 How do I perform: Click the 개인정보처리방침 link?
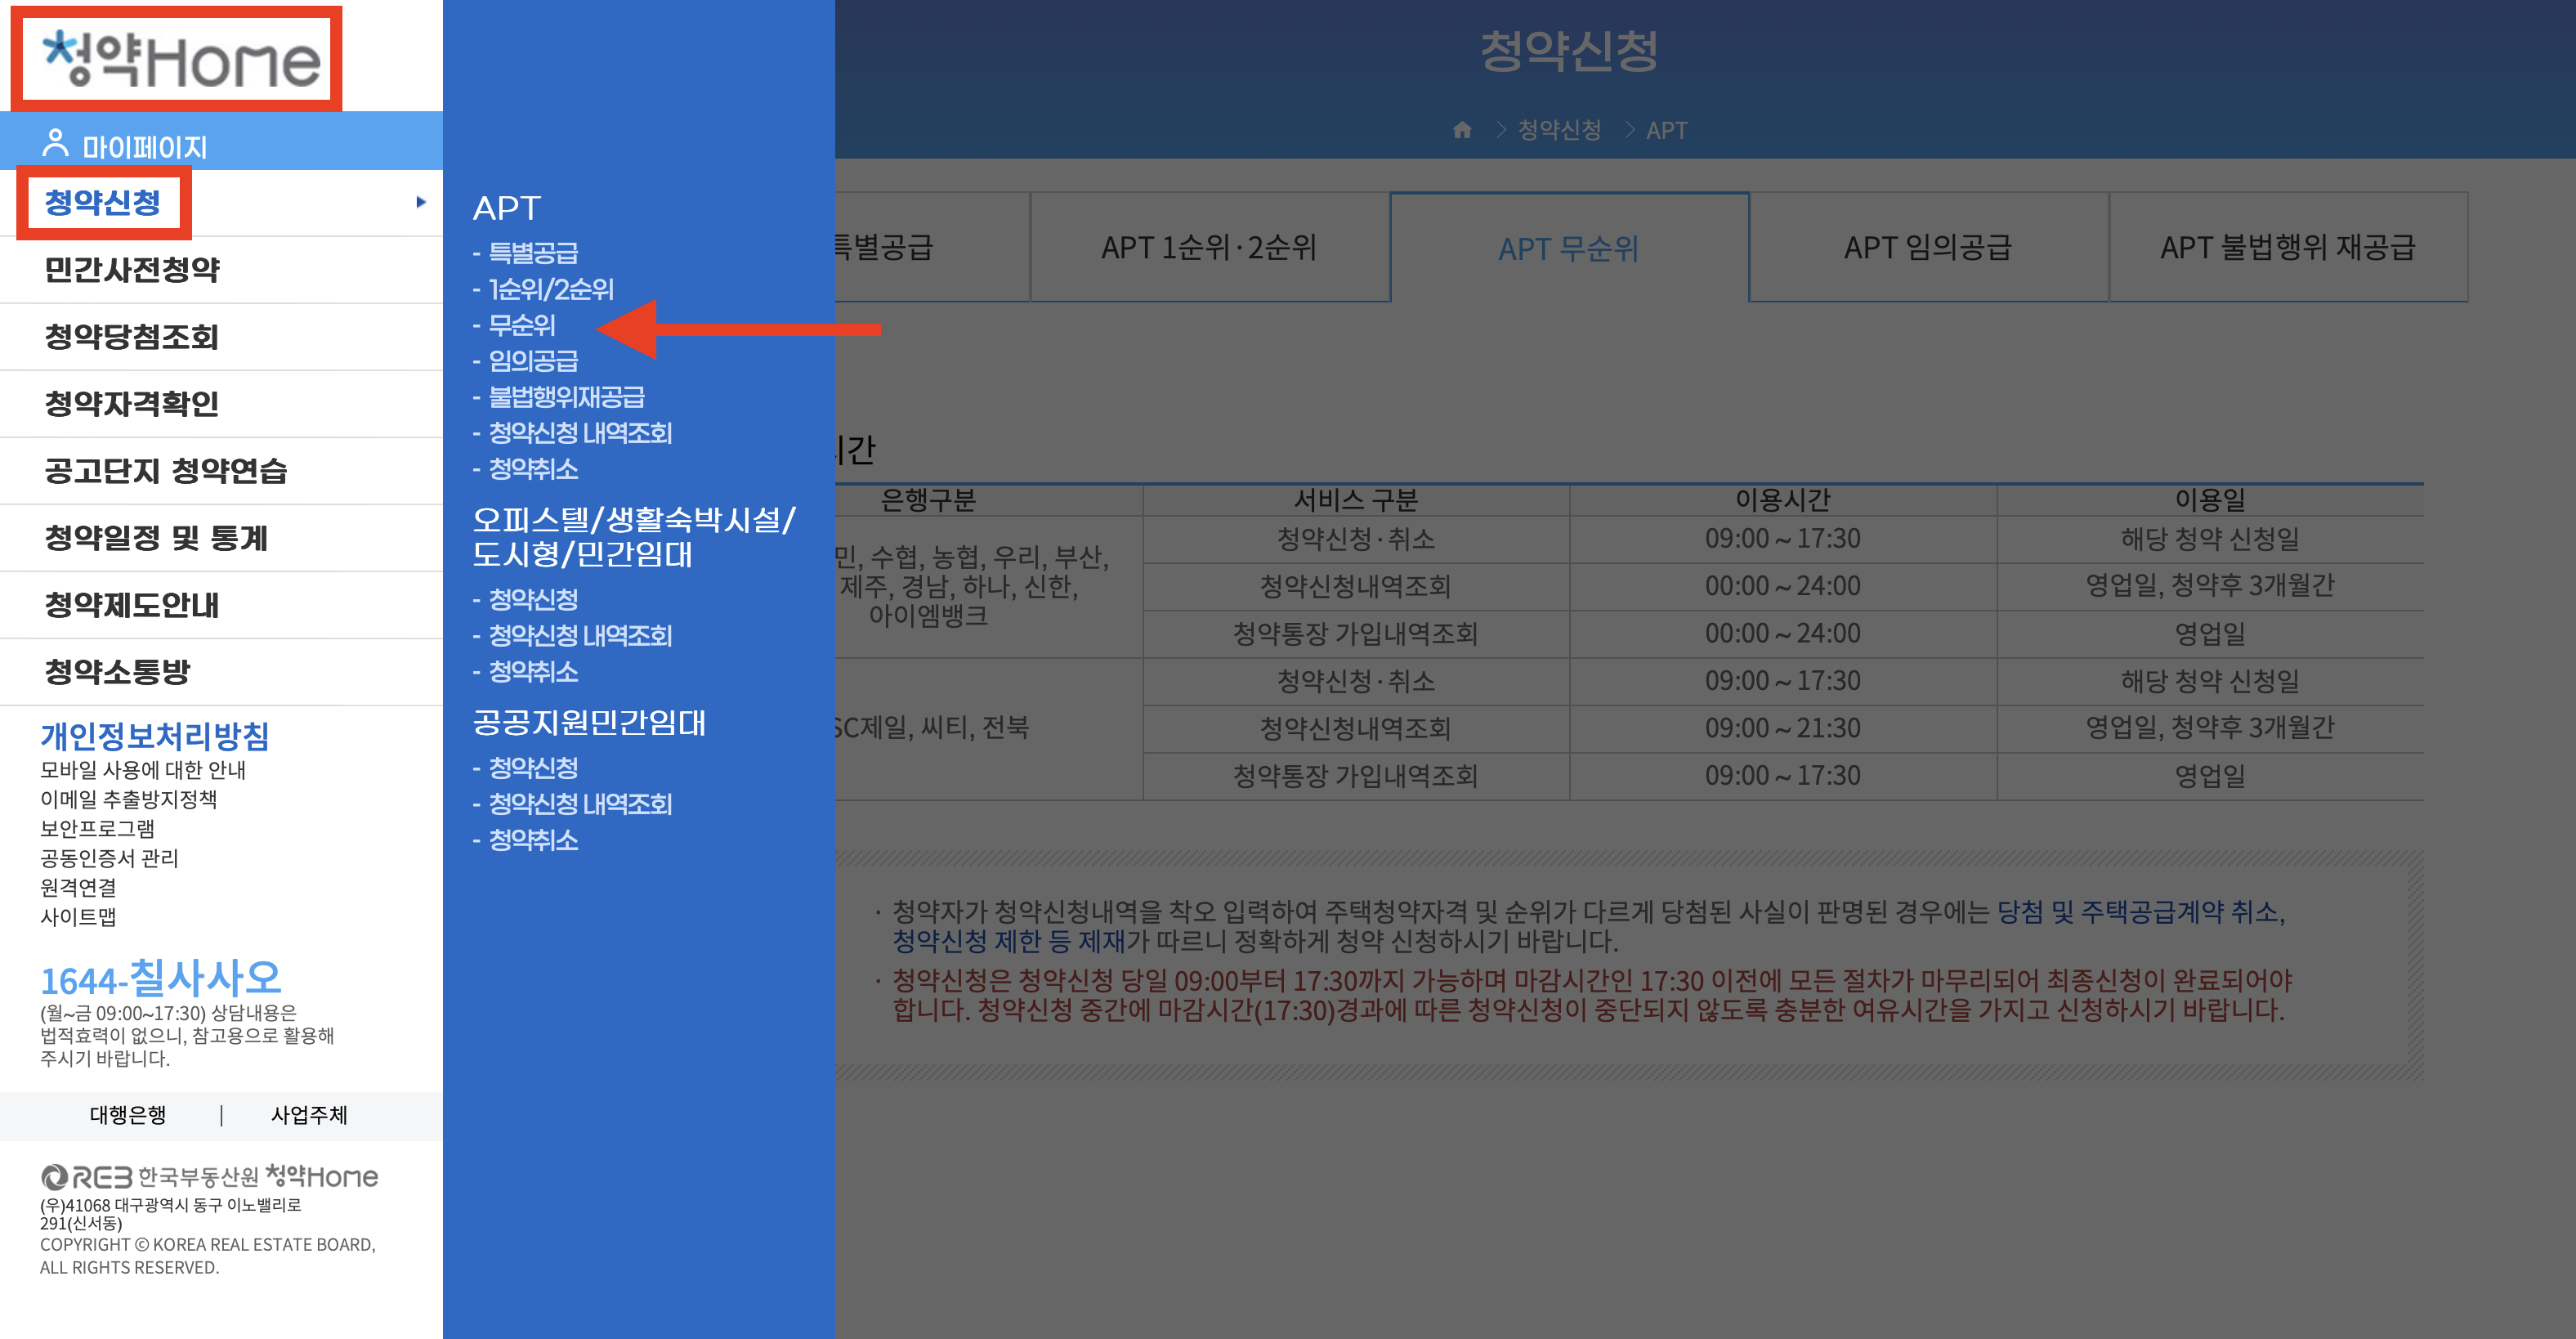tap(155, 736)
